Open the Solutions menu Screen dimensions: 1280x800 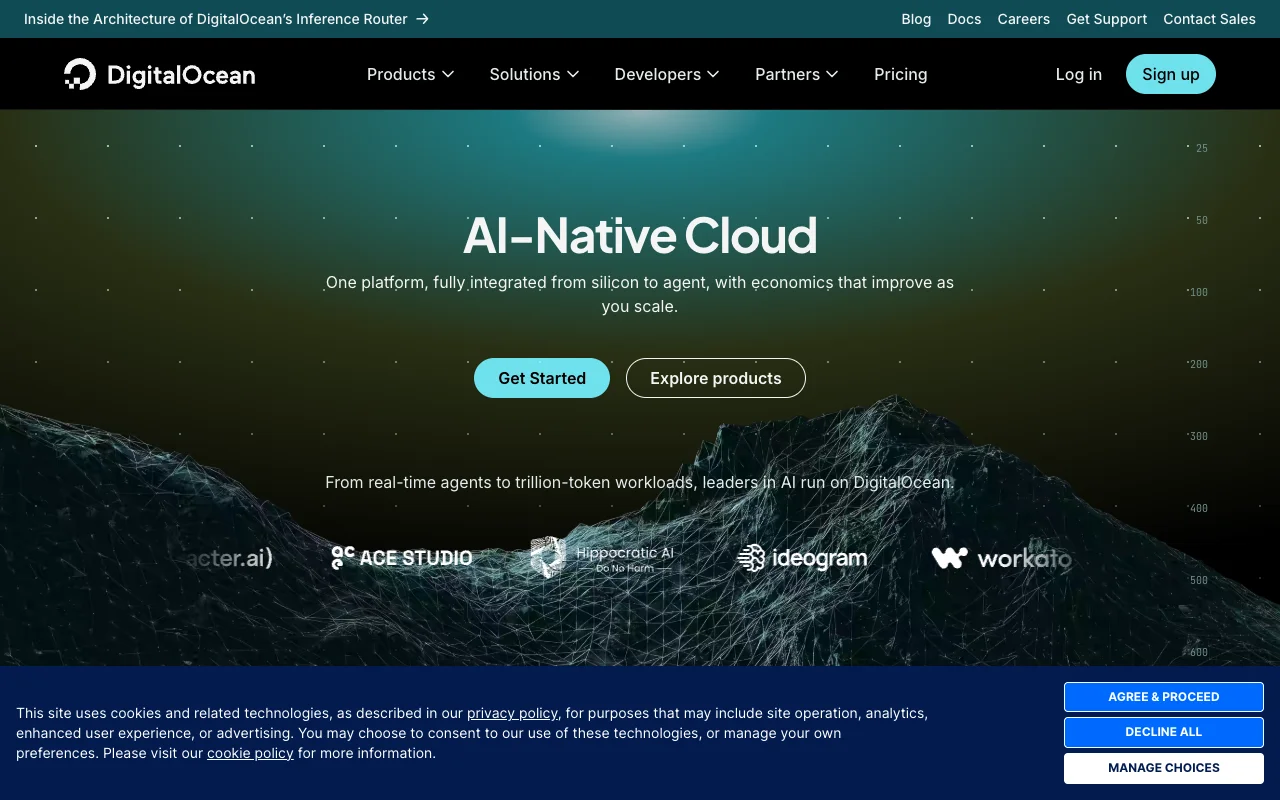[x=534, y=74]
